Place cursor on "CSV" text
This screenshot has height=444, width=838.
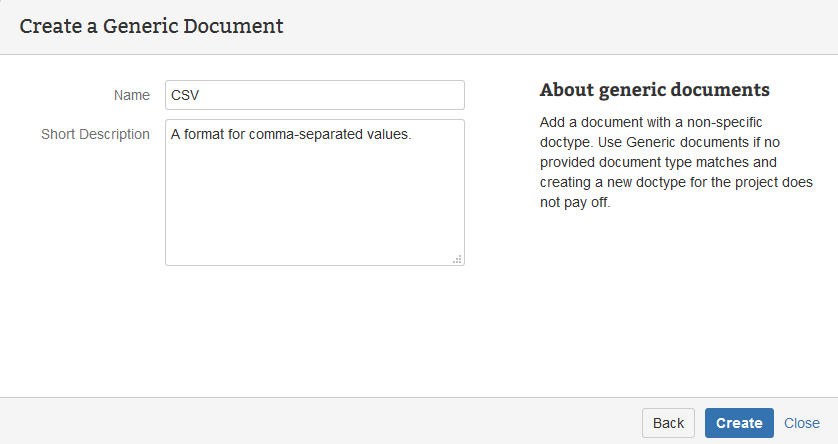point(187,95)
